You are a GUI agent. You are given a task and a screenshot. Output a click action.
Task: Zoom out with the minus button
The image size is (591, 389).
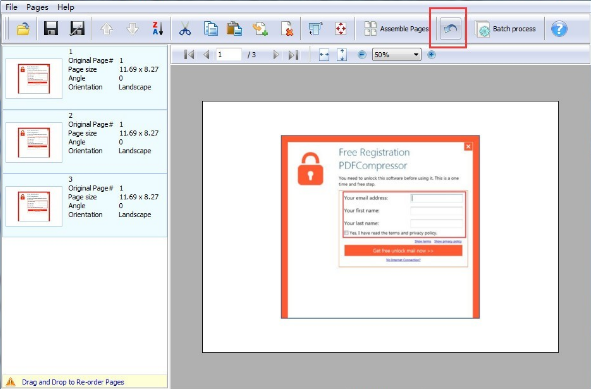[x=362, y=55]
